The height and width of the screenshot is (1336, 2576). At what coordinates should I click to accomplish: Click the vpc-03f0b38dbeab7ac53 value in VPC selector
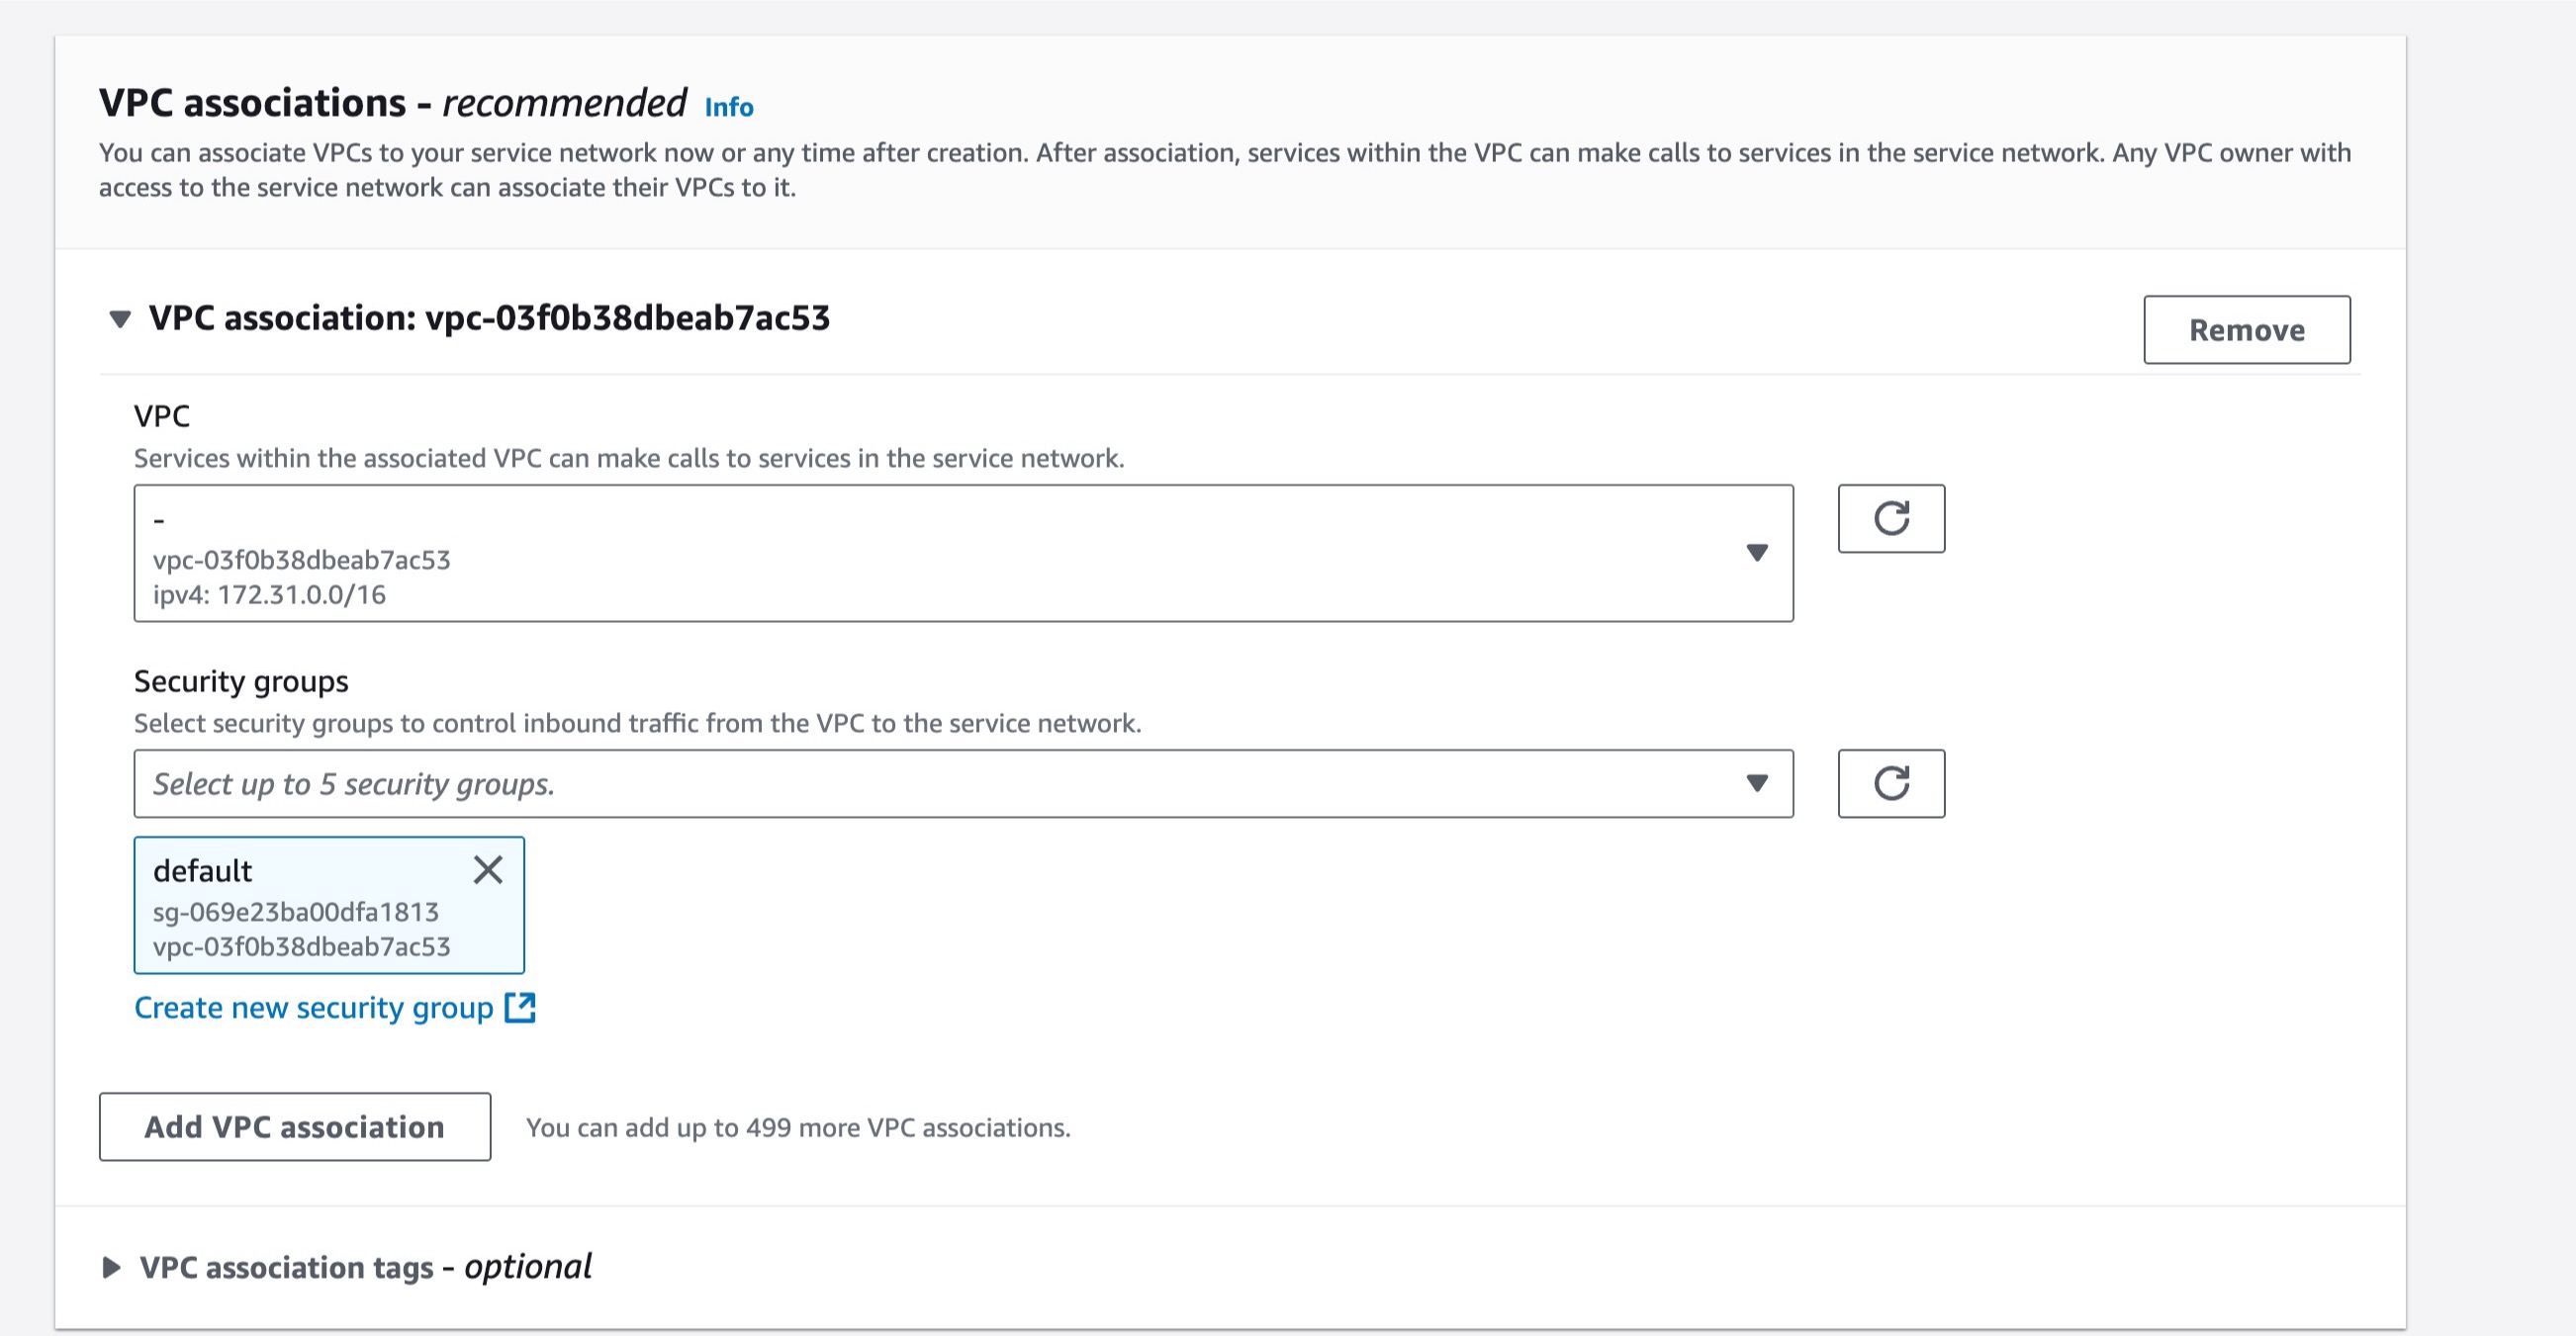click(302, 560)
